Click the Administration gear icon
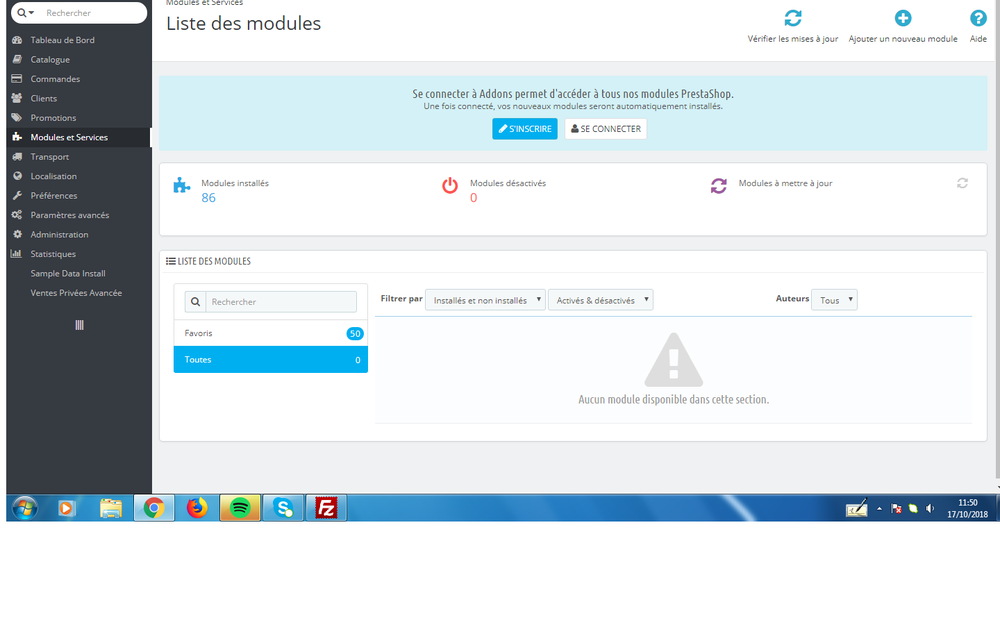The image size is (1000, 625). [17, 234]
